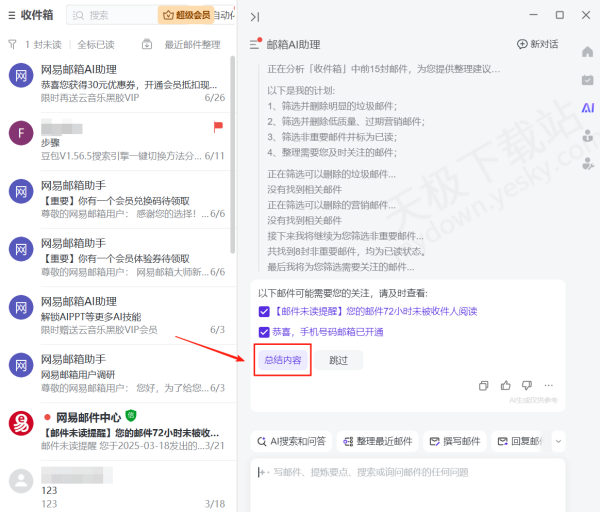
Task: Open the inbox hamburger menu
Action: click(x=10, y=15)
